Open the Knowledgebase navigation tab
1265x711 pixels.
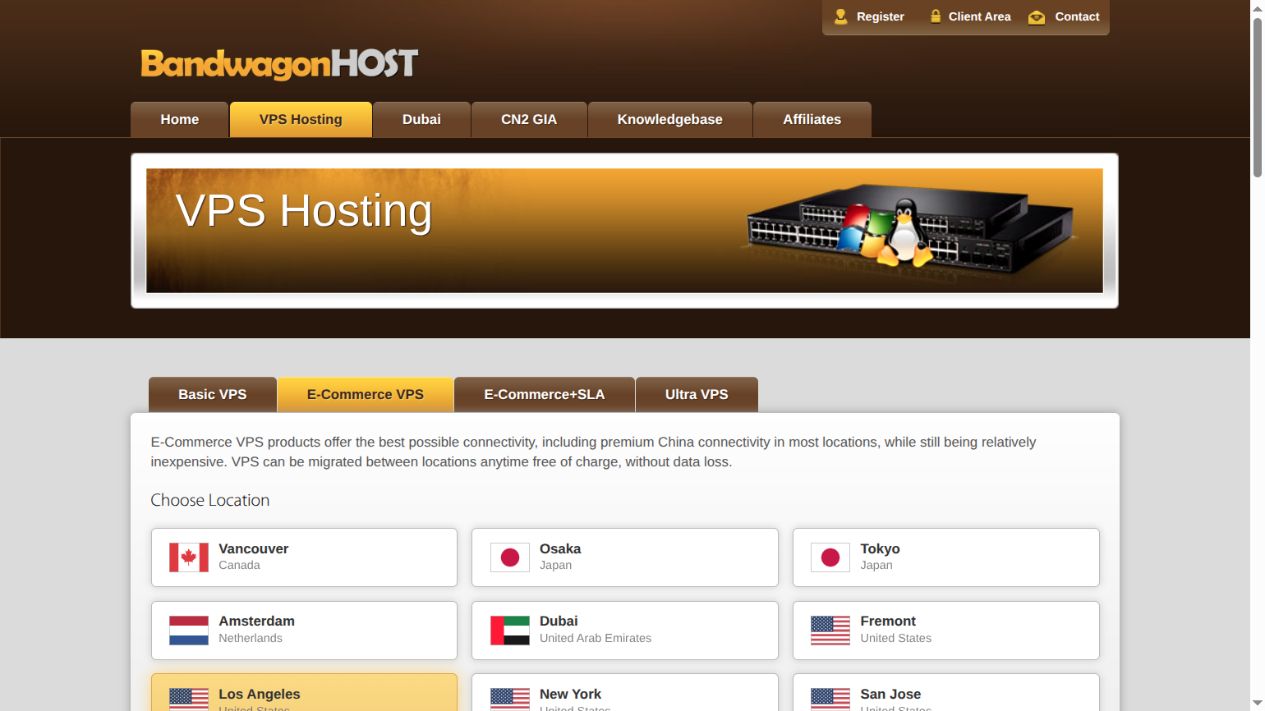(670, 119)
